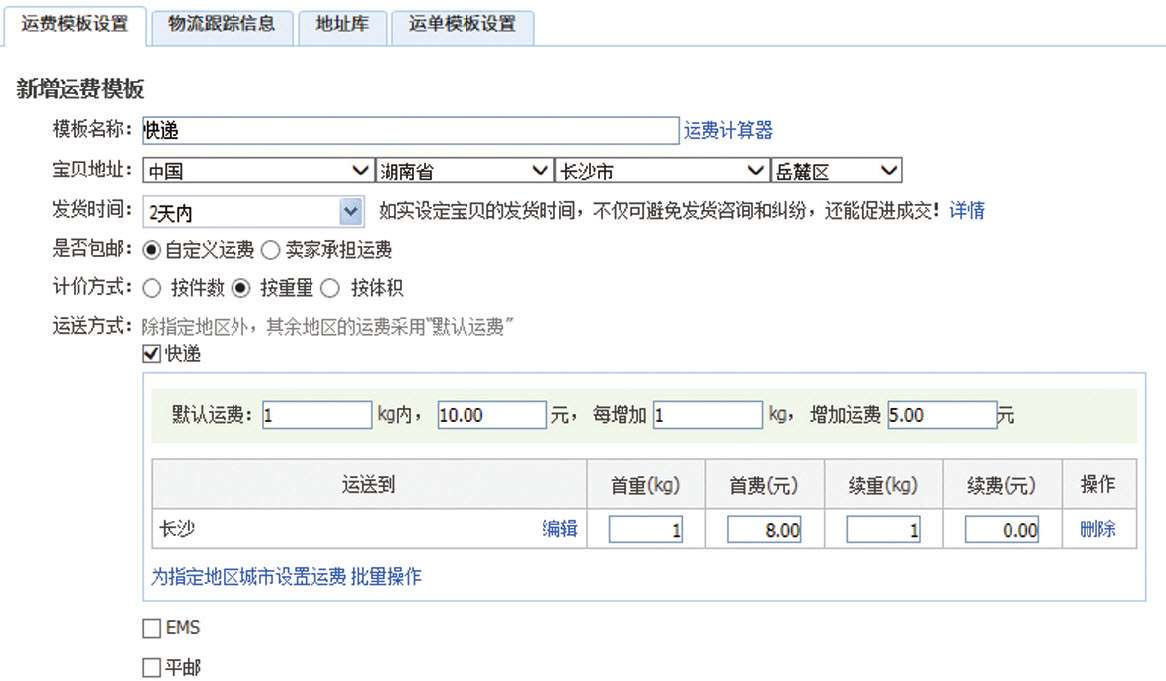Viewport: 1166px width, 681px height.
Task: Open the 运单模板设置 tab
Action: [x=462, y=26]
